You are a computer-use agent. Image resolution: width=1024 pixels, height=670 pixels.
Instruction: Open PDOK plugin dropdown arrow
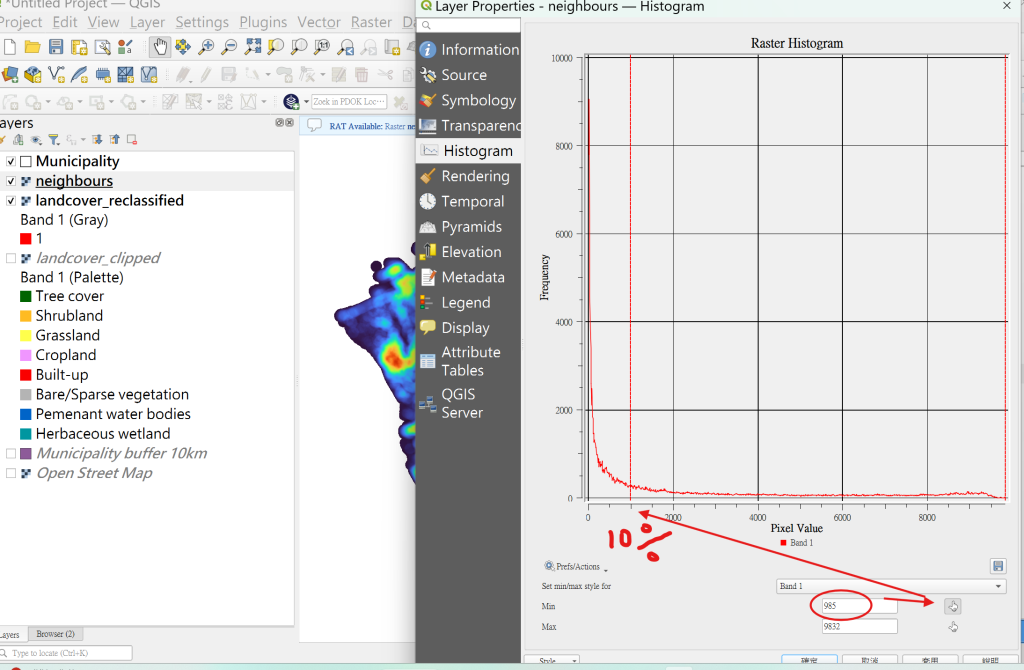pyautogui.click(x=306, y=102)
